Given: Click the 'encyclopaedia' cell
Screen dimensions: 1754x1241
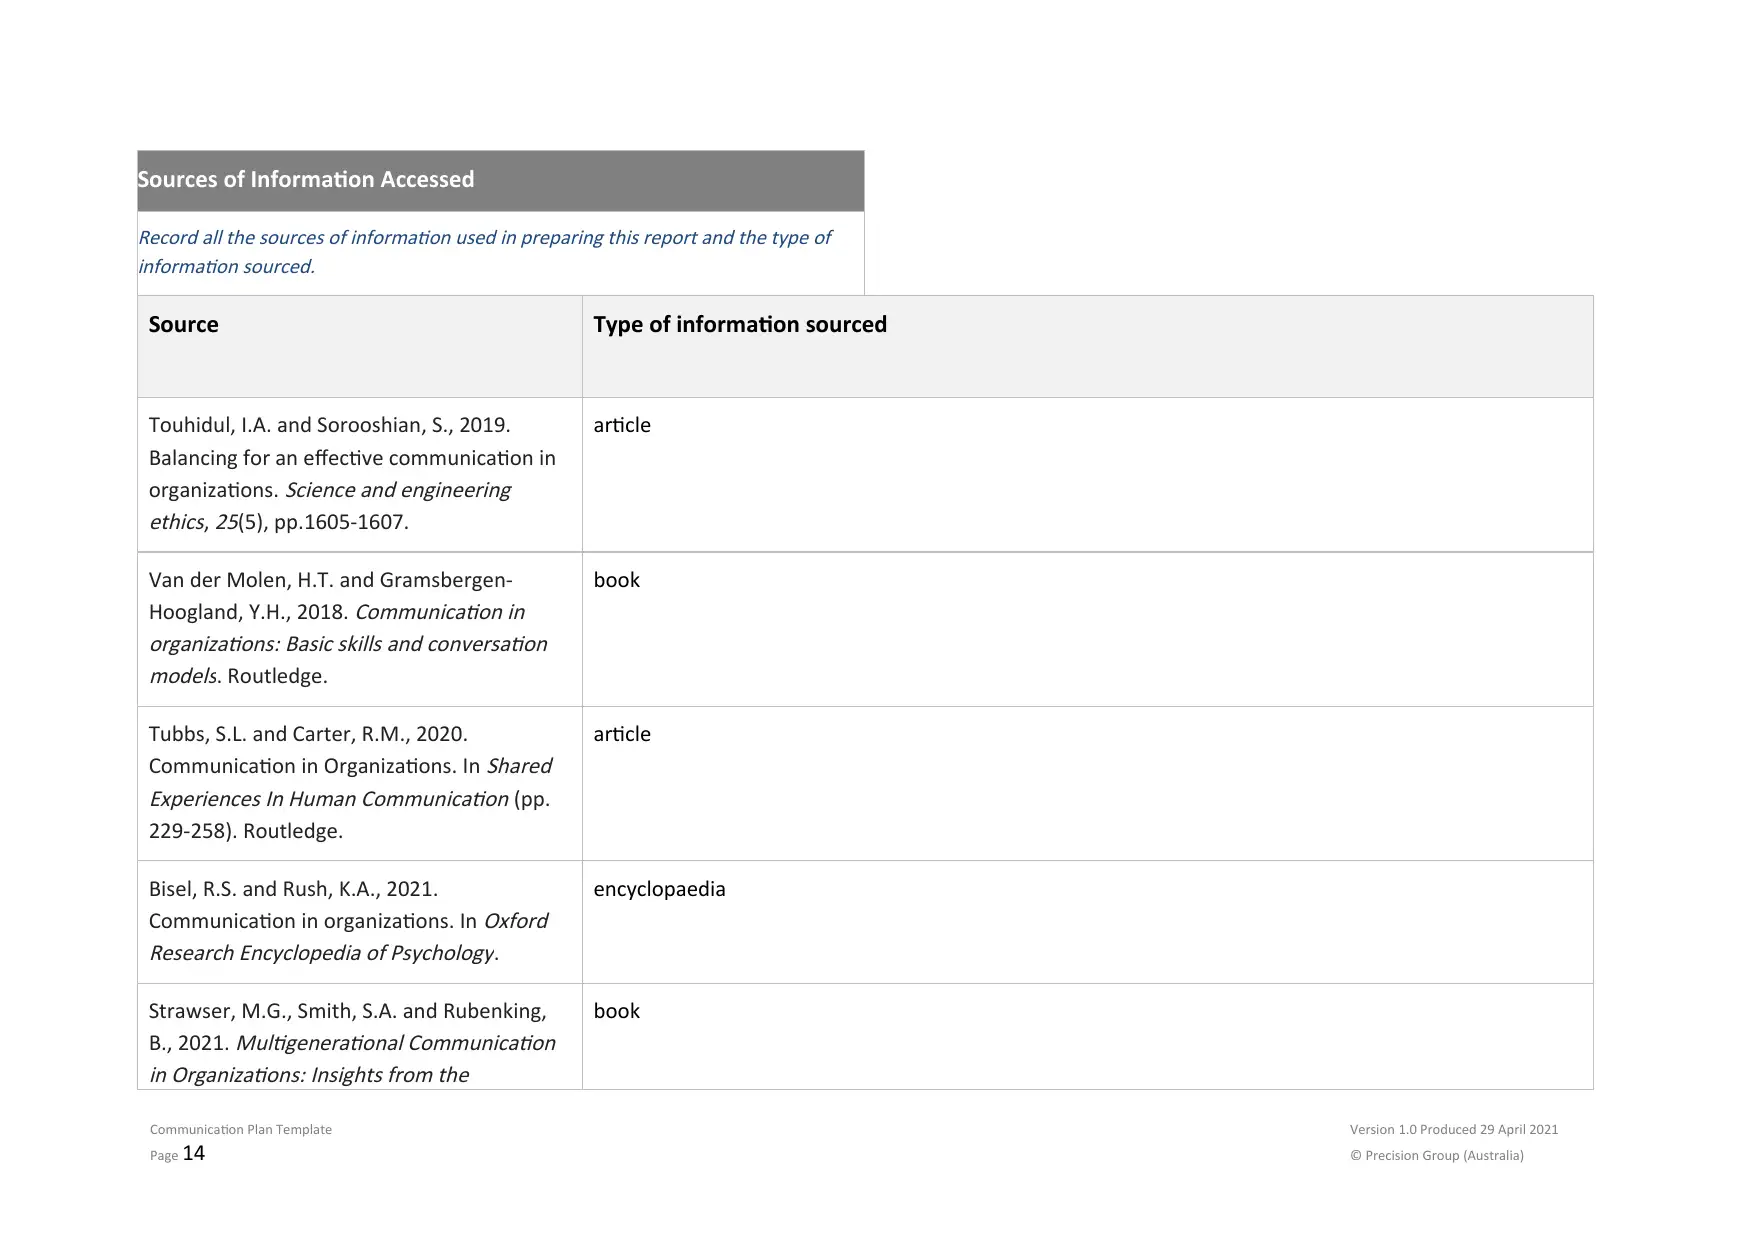Looking at the screenshot, I should coord(659,889).
